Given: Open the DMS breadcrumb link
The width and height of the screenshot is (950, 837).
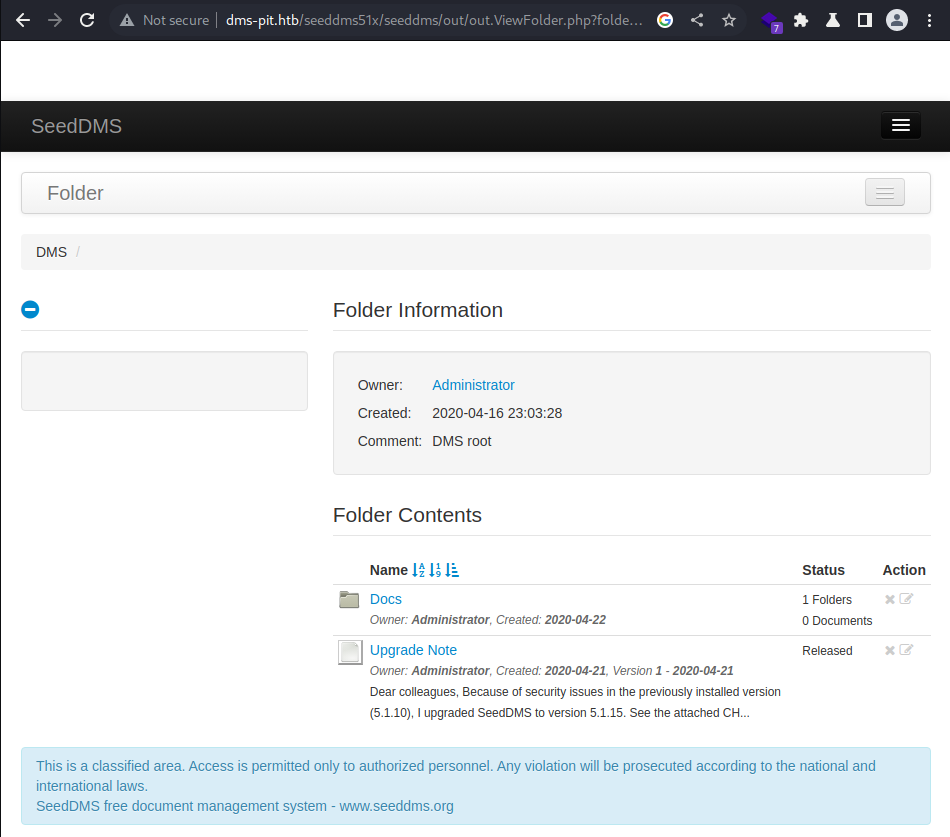Looking at the screenshot, I should pyautogui.click(x=51, y=252).
